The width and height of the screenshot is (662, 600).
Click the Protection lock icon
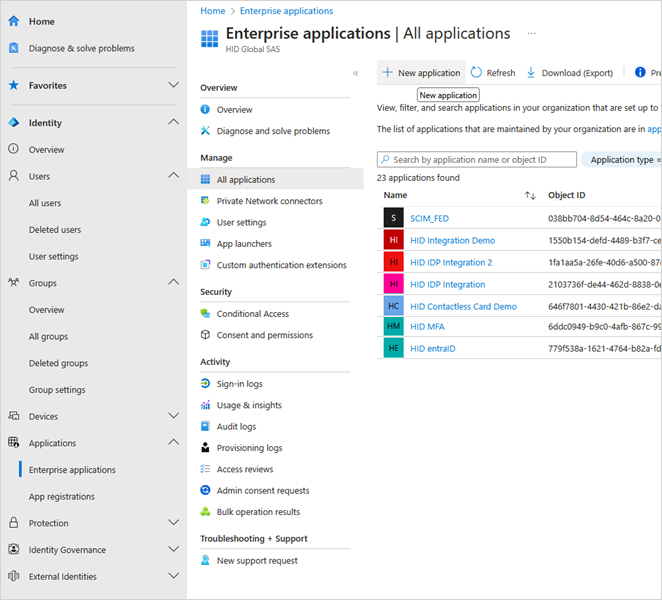pos(14,523)
